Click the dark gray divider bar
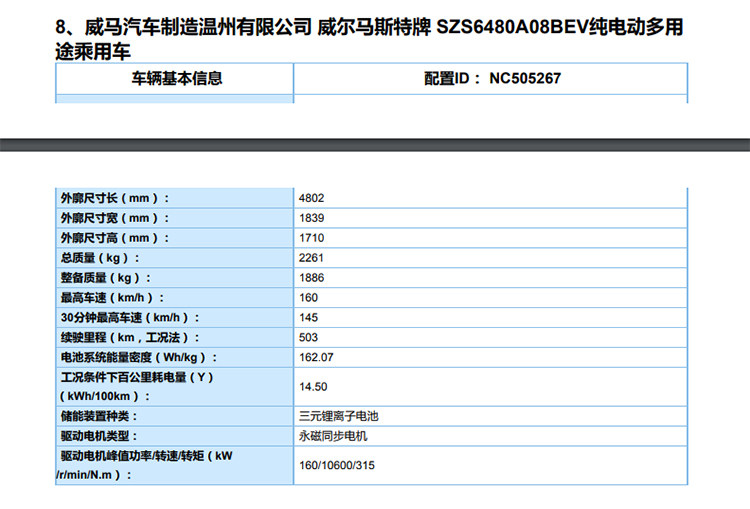 [375, 144]
